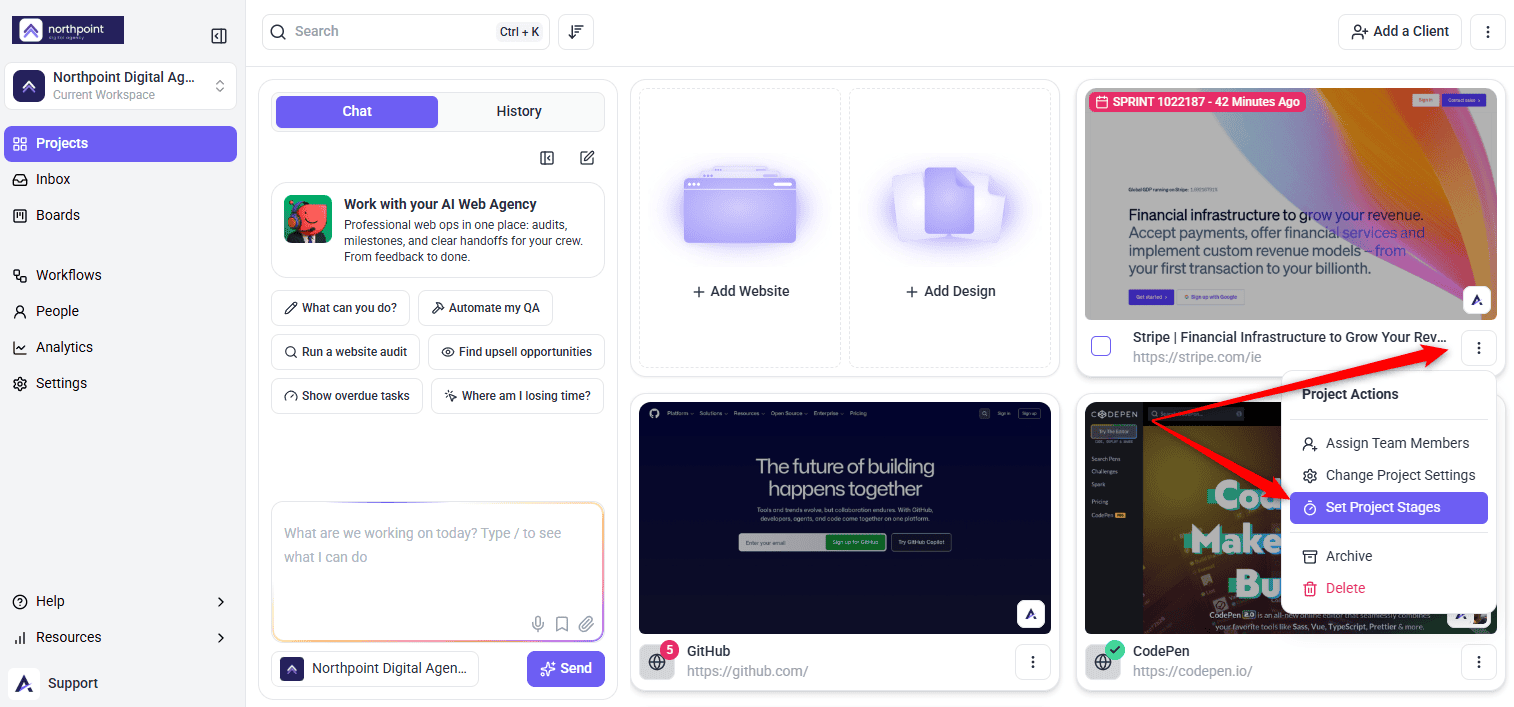
Task: Click the What can you do? suggestion
Action: pyautogui.click(x=340, y=308)
